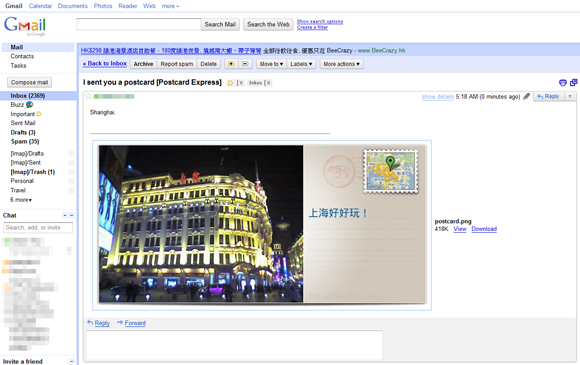Screen dimensions: 580x365
Task: Open Sent Mail folder
Action: (23, 123)
